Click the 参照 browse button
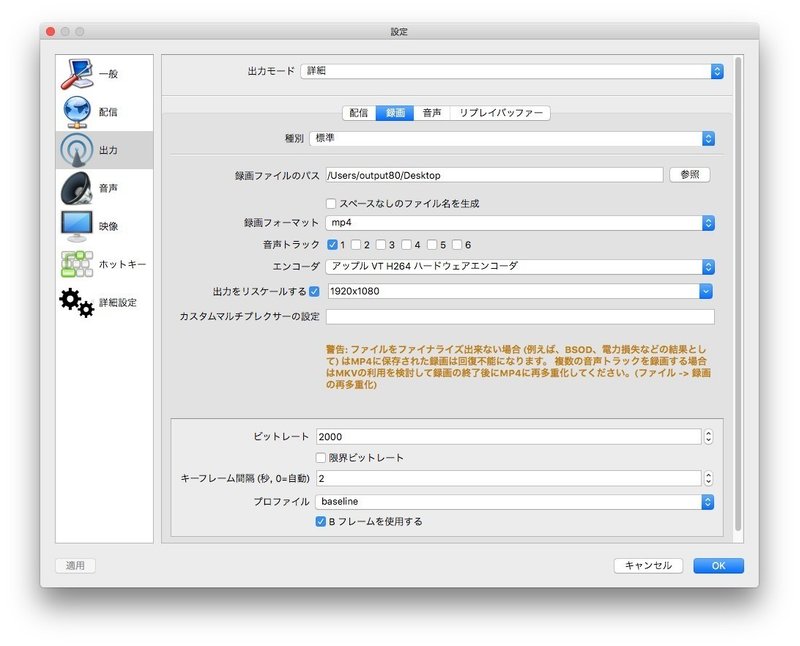The height and width of the screenshot is (646, 800). (690, 175)
